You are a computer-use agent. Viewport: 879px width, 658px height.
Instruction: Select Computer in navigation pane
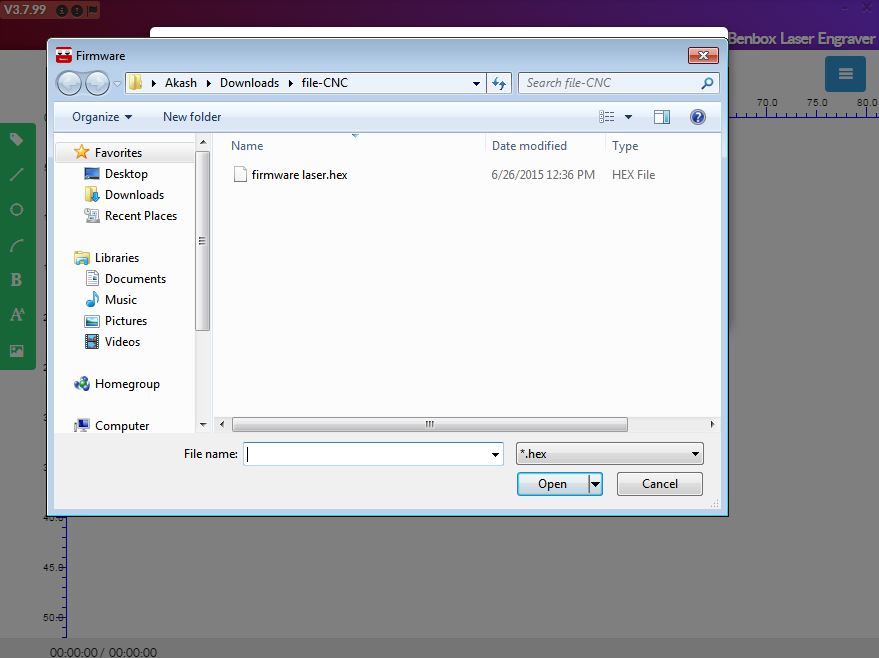pos(122,426)
